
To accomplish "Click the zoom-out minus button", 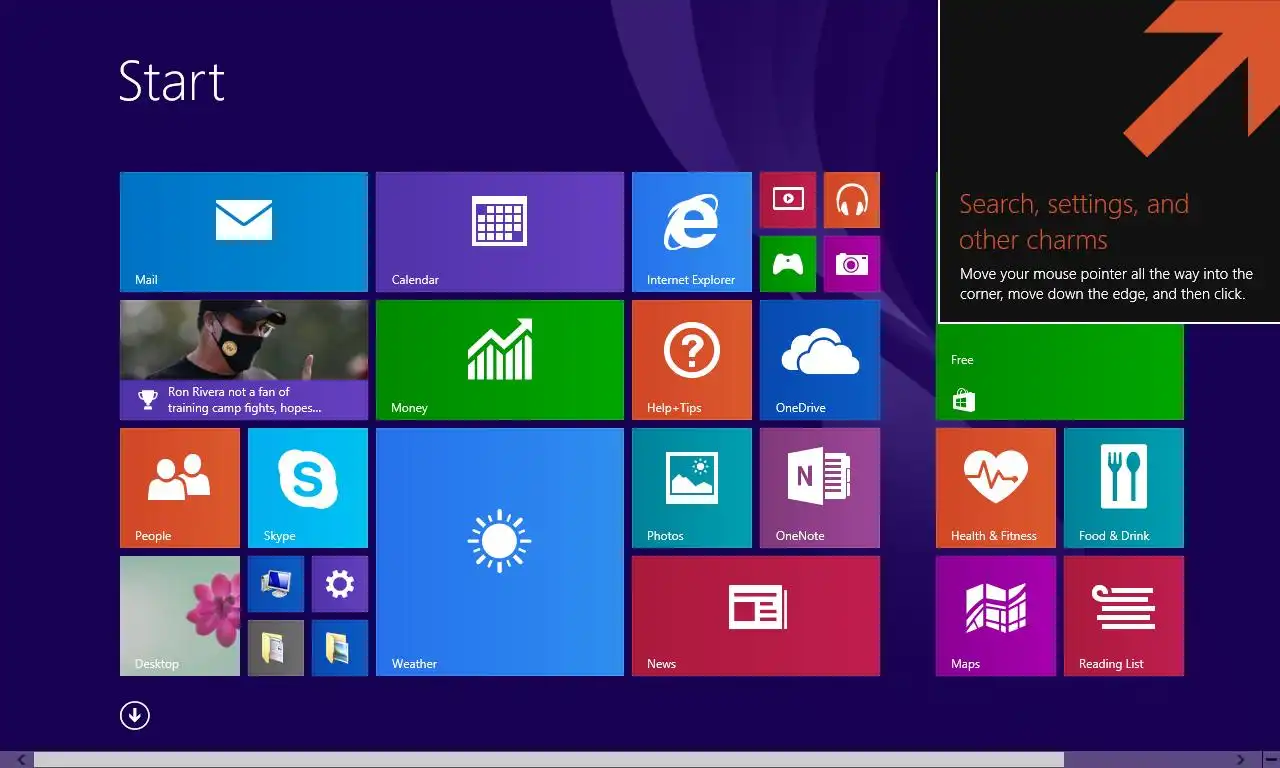I will tap(1270, 760).
